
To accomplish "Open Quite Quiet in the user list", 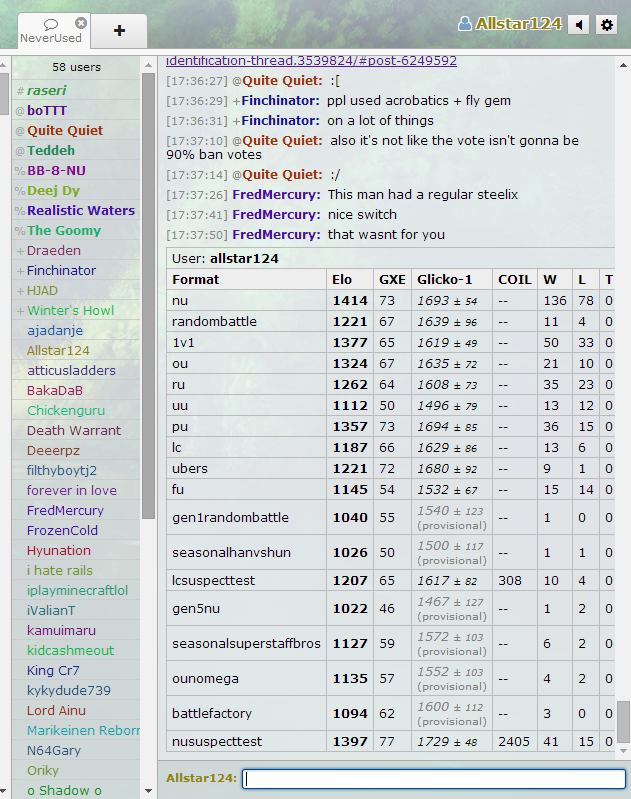I will pos(76,130).
